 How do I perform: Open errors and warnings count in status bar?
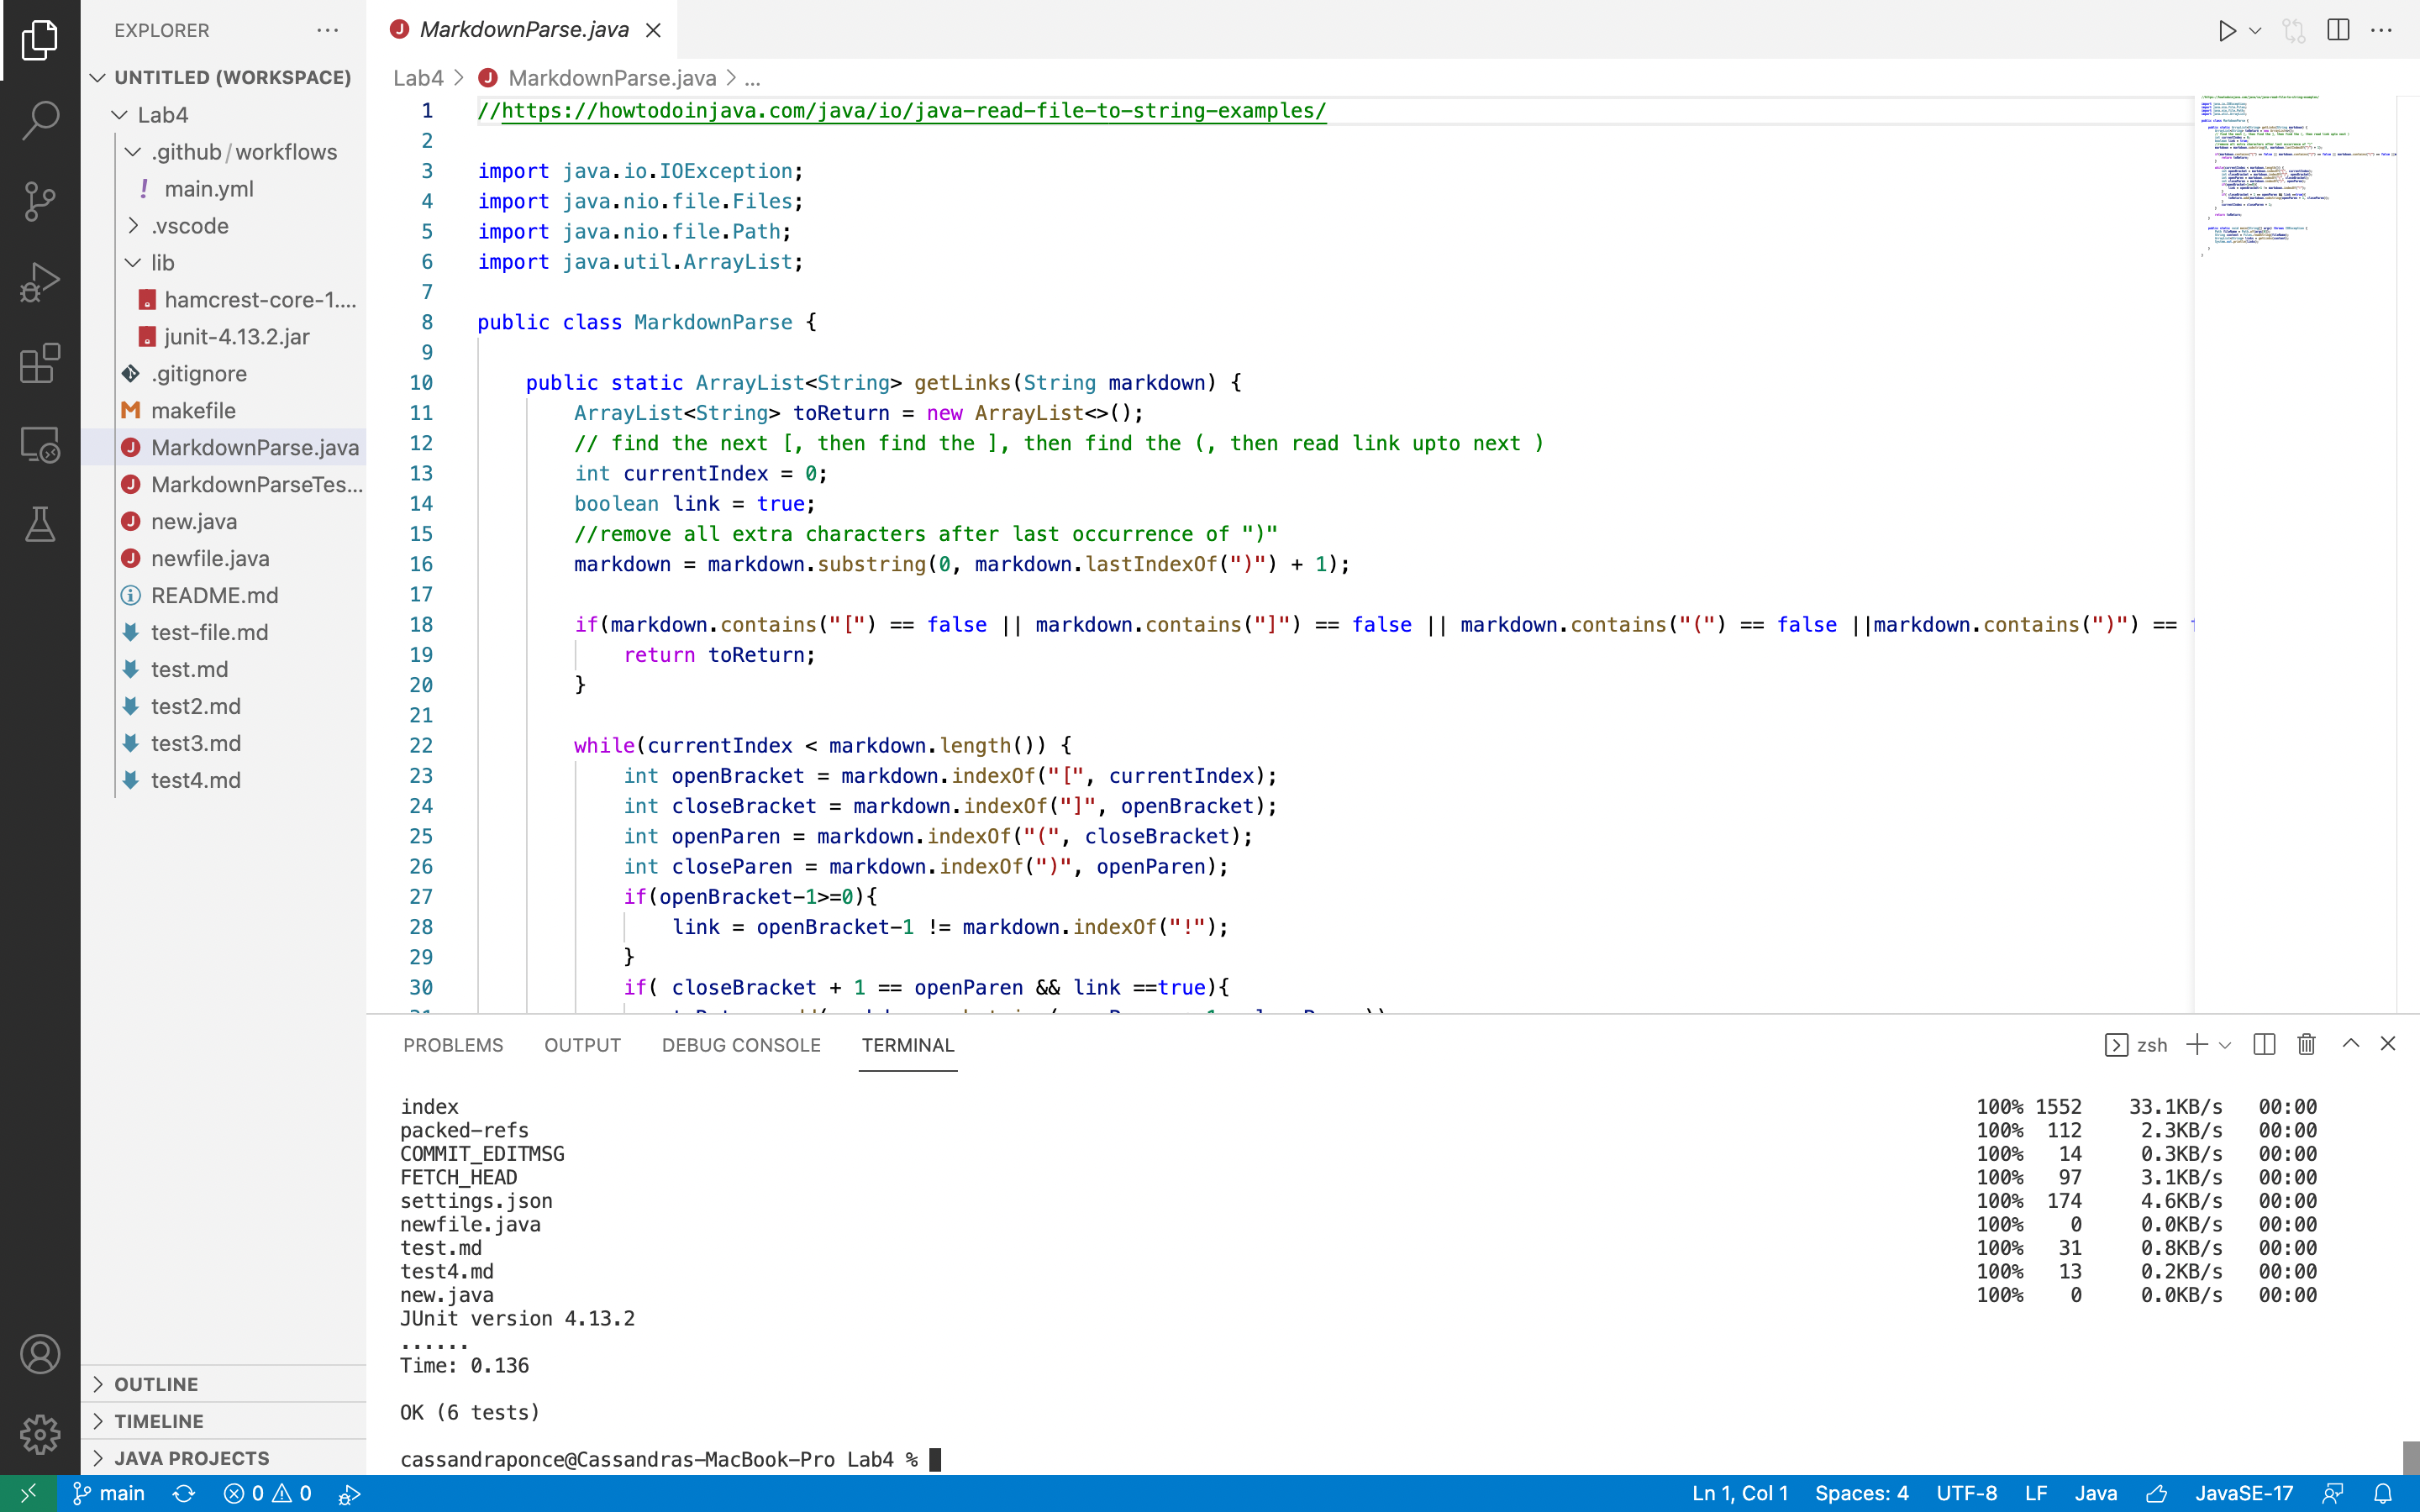point(268,1493)
